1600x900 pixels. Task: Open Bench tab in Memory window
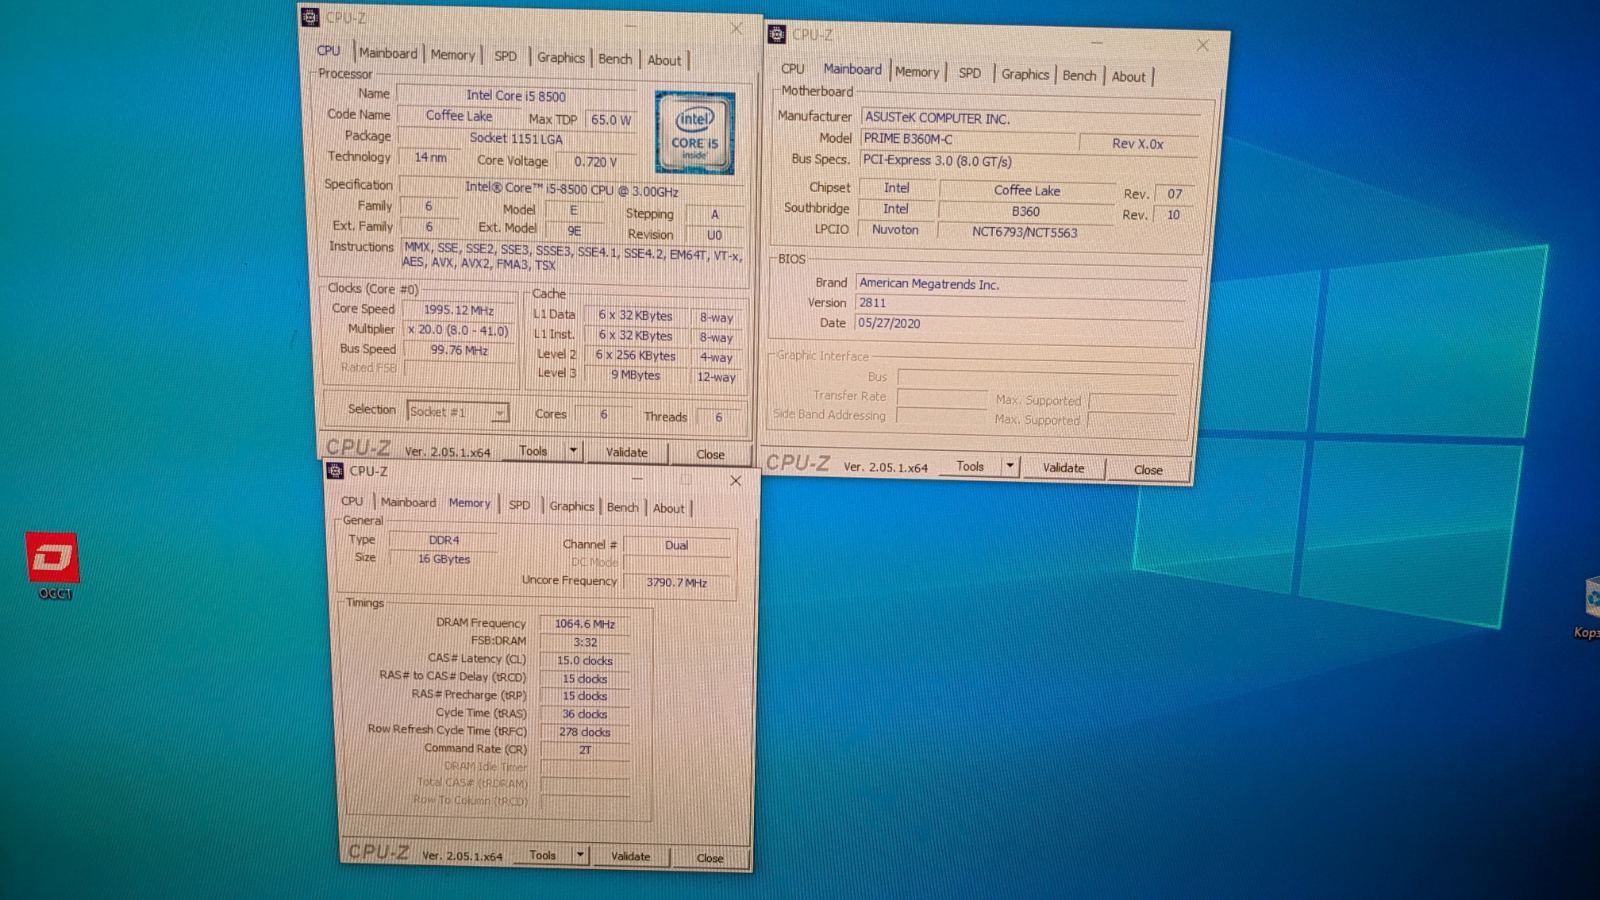[622, 507]
